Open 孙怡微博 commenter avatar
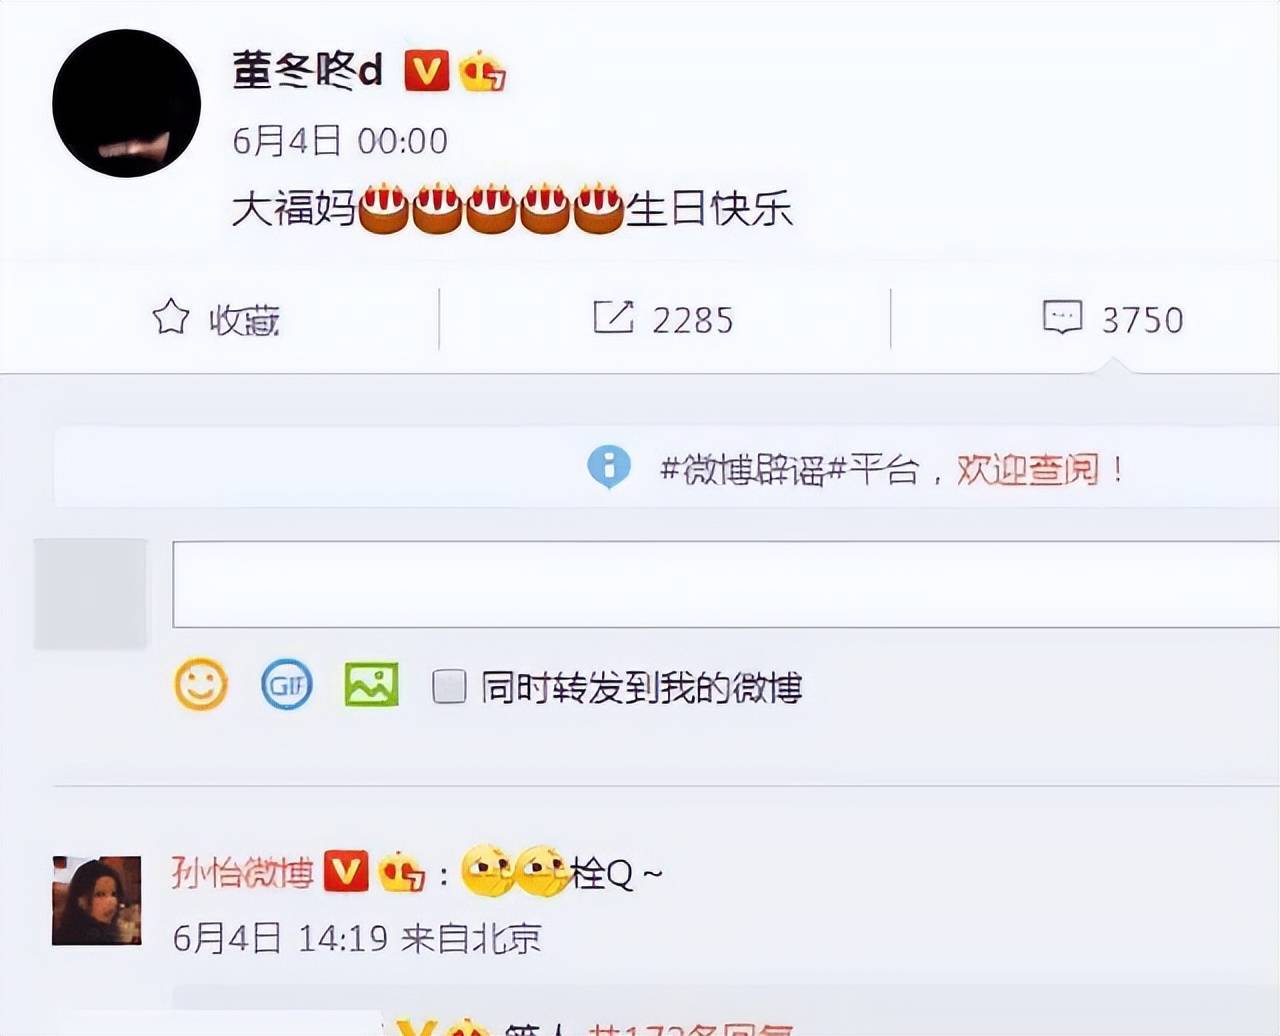Viewport: 1280px width, 1036px height. pos(97,900)
